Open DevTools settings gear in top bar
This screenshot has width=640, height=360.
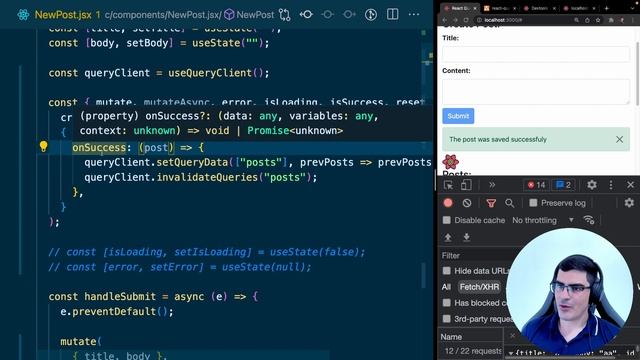tap(592, 185)
